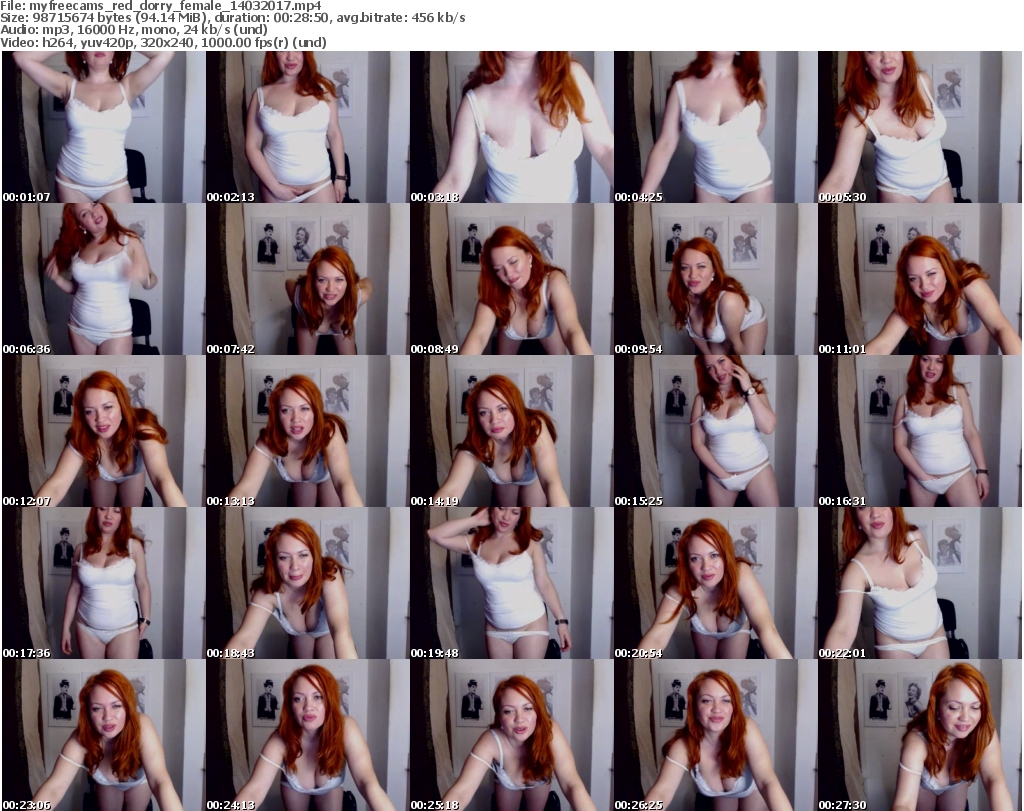
Task: Click the 00:18:43 thumbnail
Action: coord(308,583)
